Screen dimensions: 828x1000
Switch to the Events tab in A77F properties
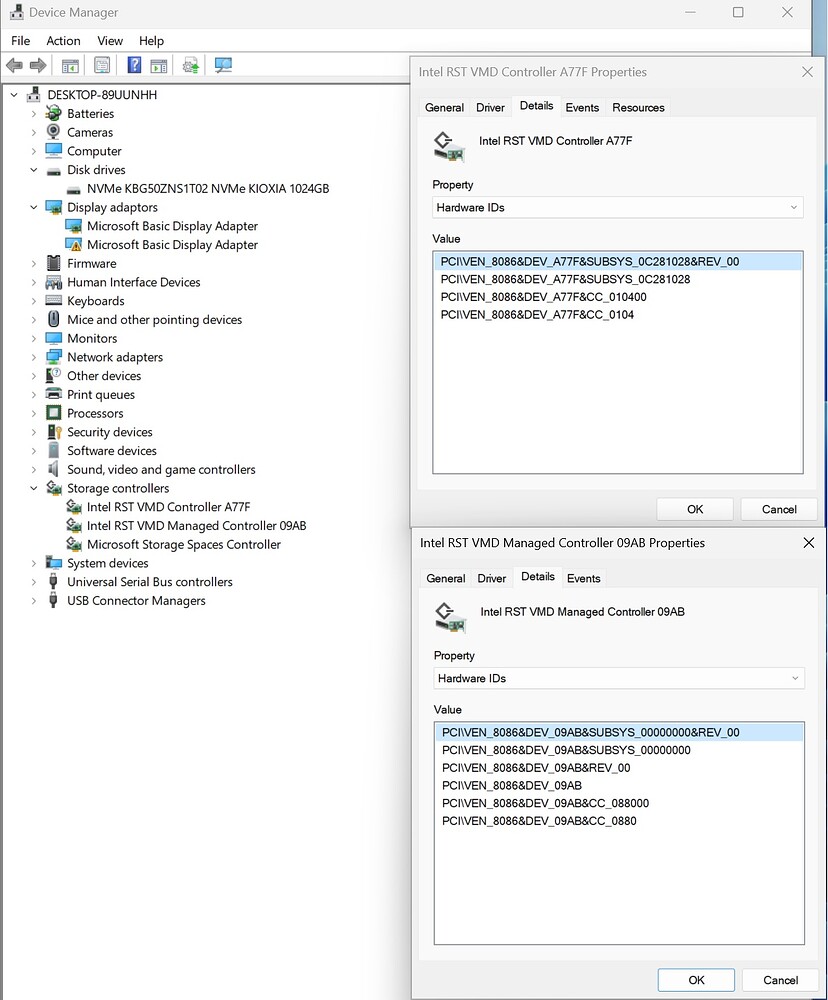[x=582, y=107]
